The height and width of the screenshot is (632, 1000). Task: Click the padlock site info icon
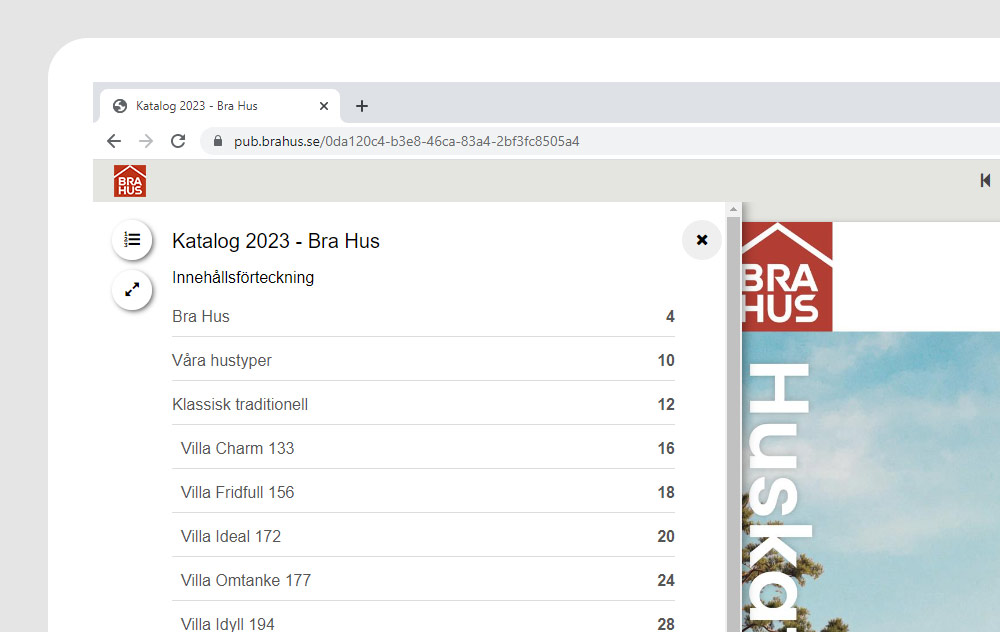[217, 141]
